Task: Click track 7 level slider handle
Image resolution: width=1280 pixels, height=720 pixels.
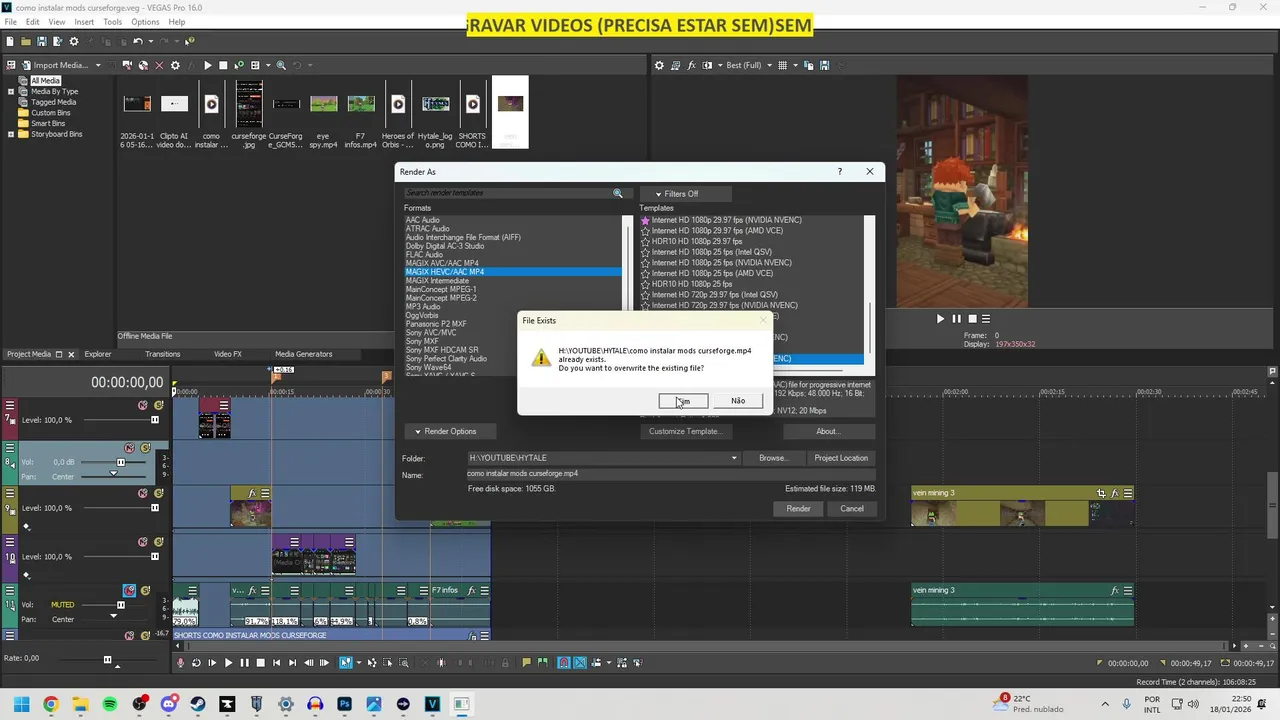Action: [x=155, y=420]
